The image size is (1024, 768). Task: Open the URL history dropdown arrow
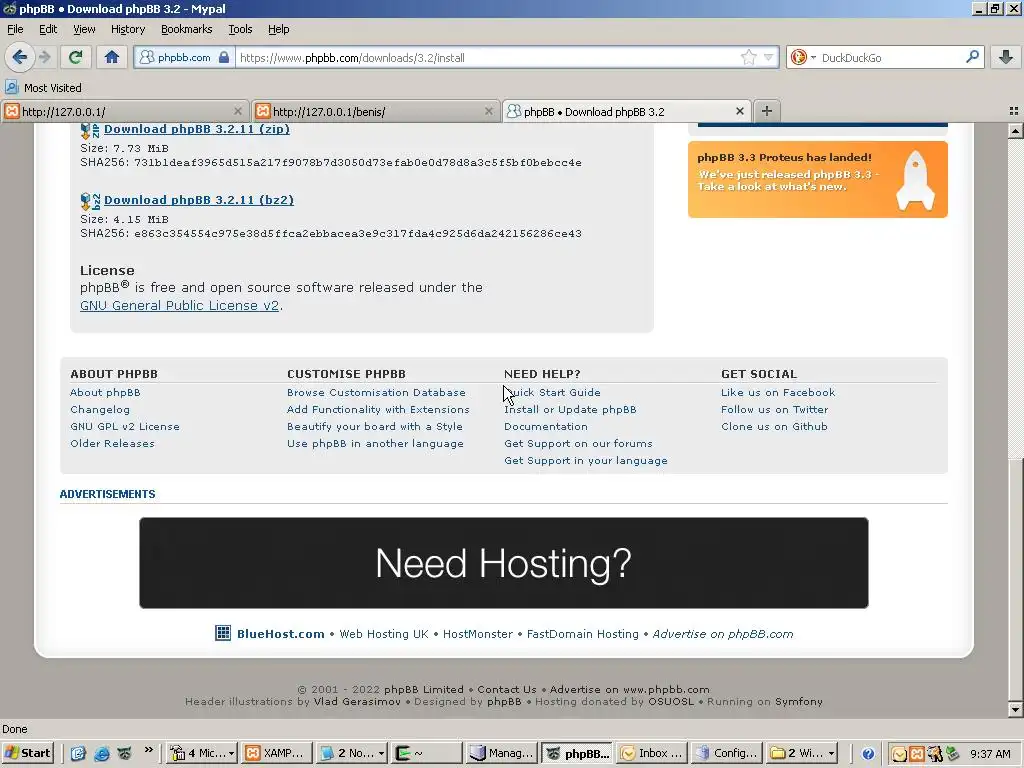click(x=769, y=57)
